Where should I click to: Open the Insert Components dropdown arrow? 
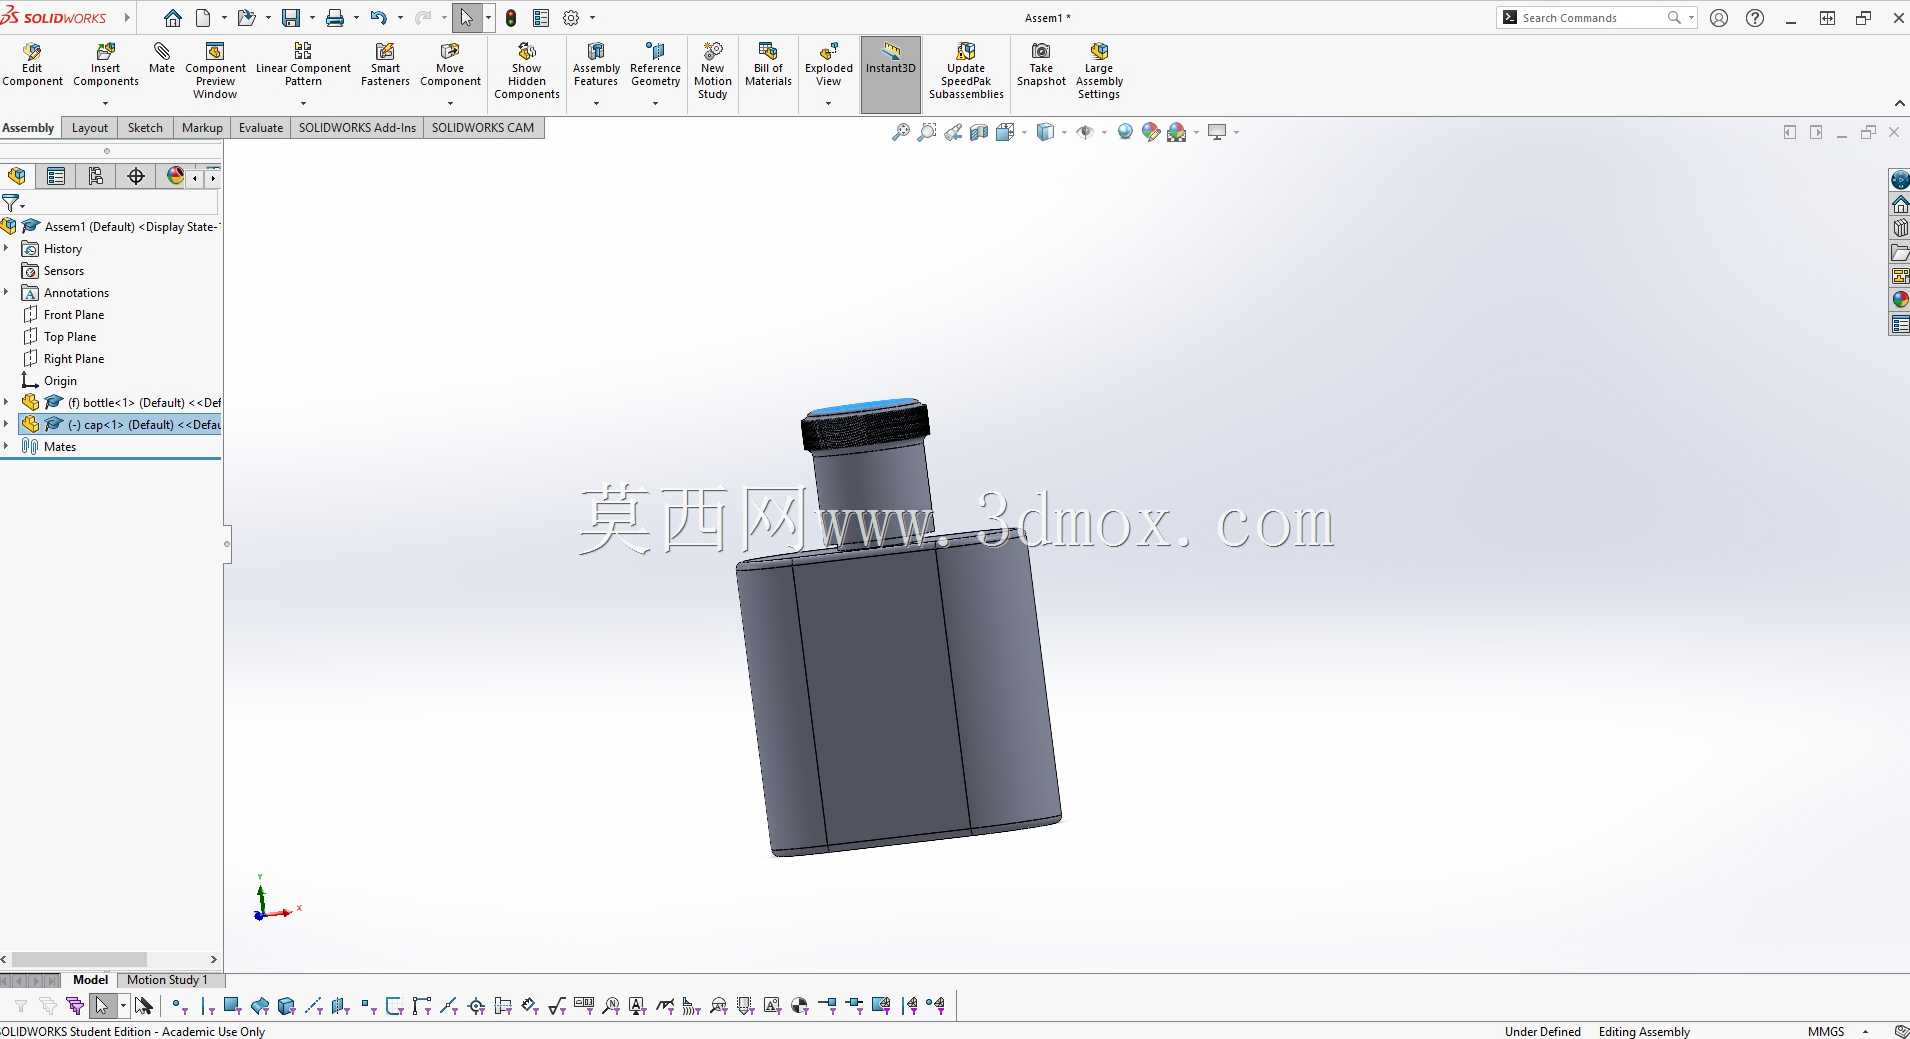point(105,104)
